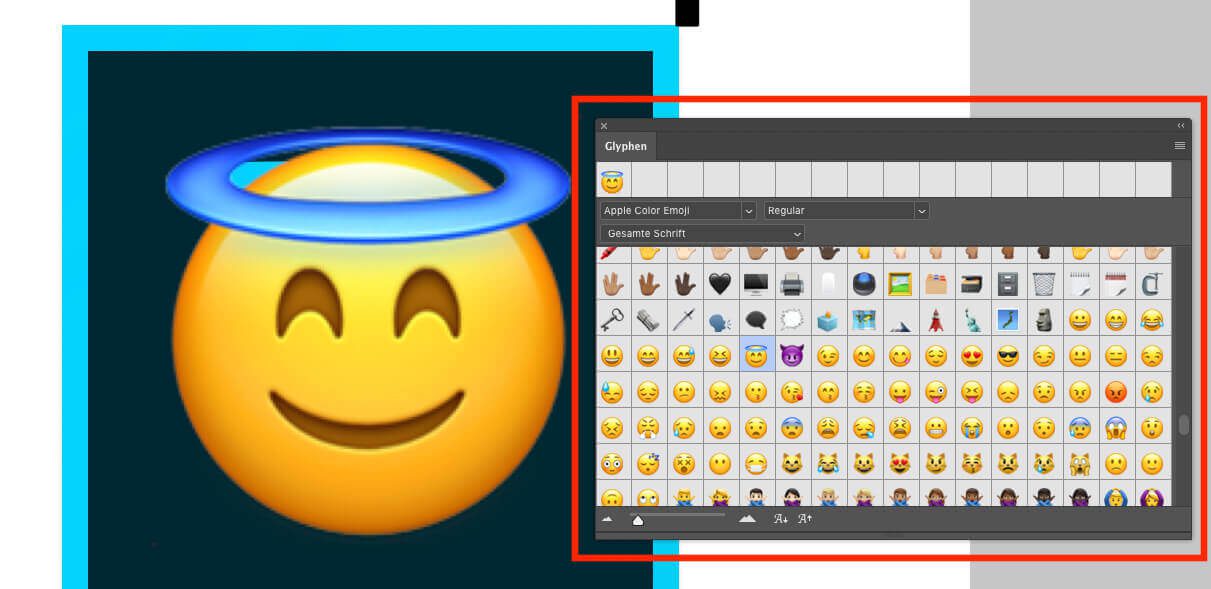1211x589 pixels.
Task: Select the ballot box glyph
Action: click(x=828, y=320)
